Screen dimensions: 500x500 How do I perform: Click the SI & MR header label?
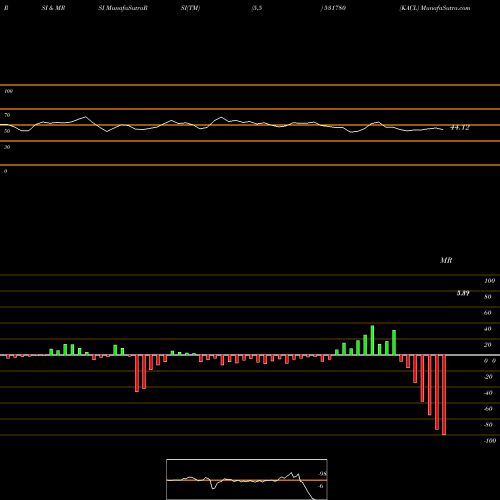(53, 8)
